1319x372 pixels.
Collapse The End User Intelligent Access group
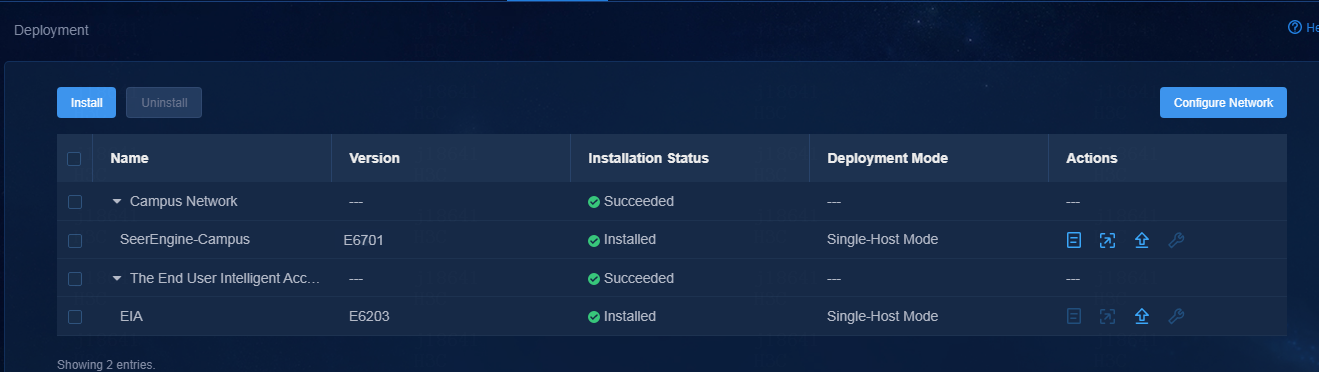[x=117, y=278]
